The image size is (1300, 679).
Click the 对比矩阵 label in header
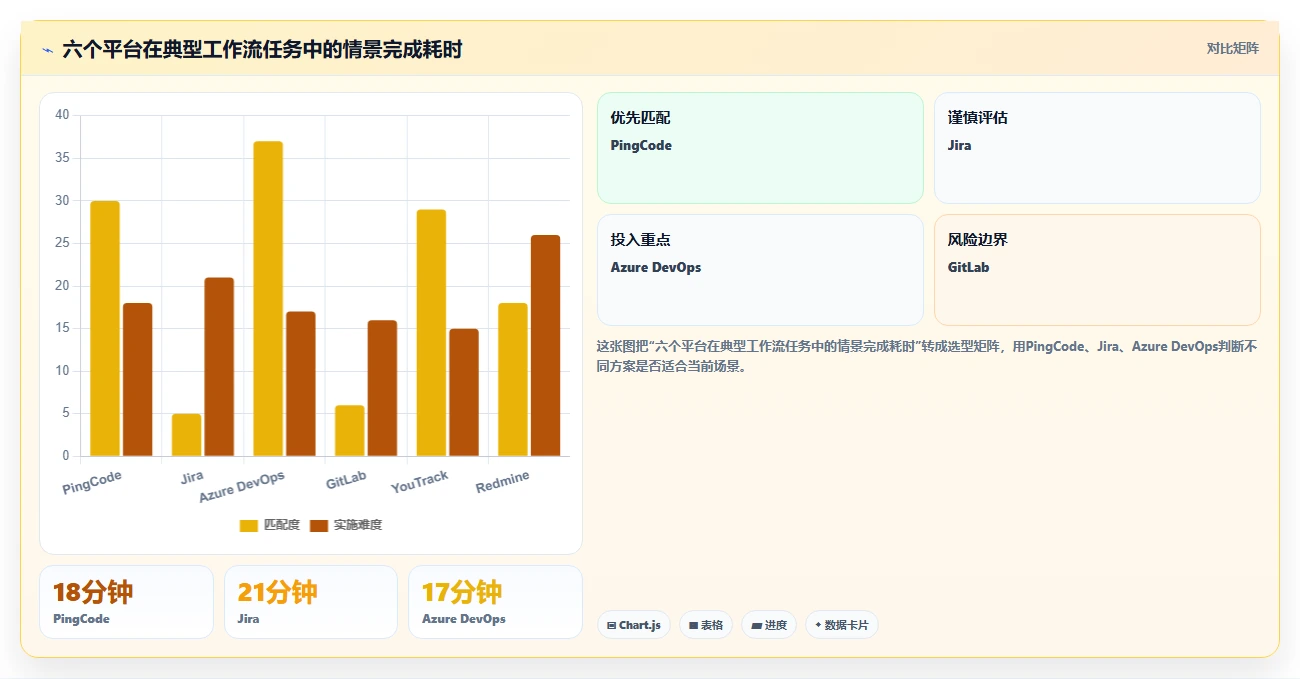tap(1233, 48)
